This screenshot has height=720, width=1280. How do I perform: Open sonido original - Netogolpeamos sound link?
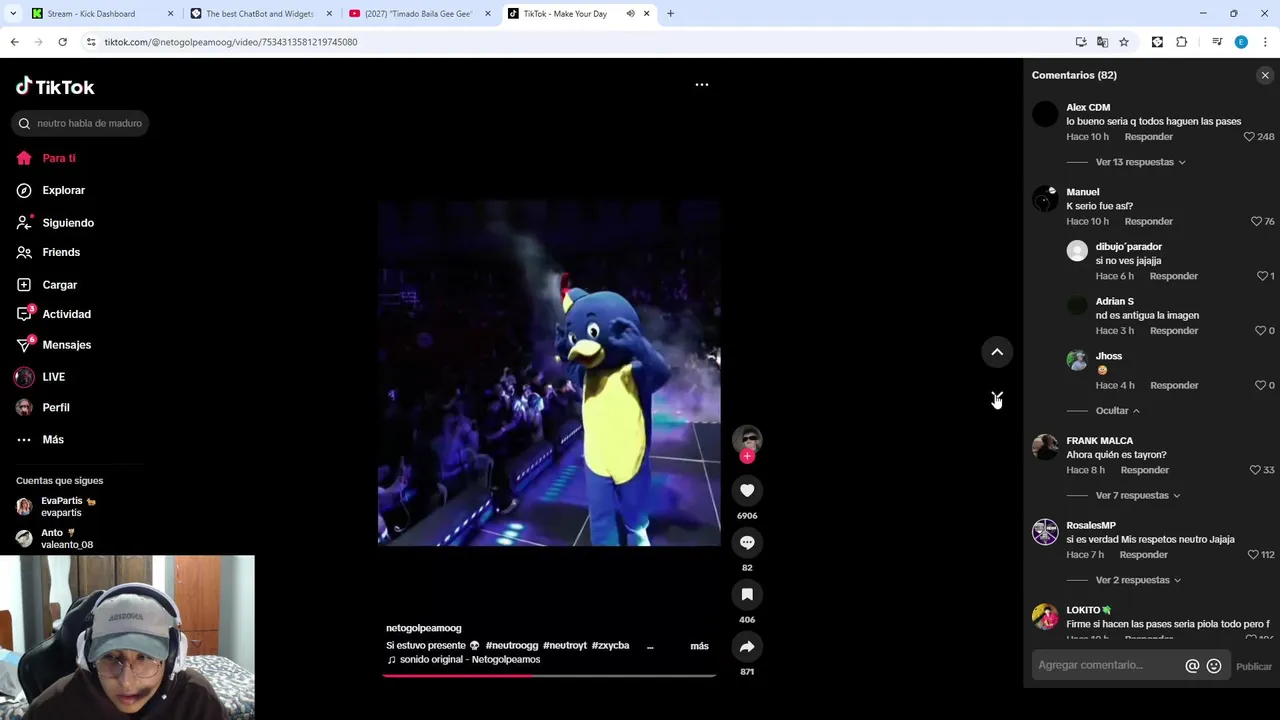pyautogui.click(x=464, y=660)
